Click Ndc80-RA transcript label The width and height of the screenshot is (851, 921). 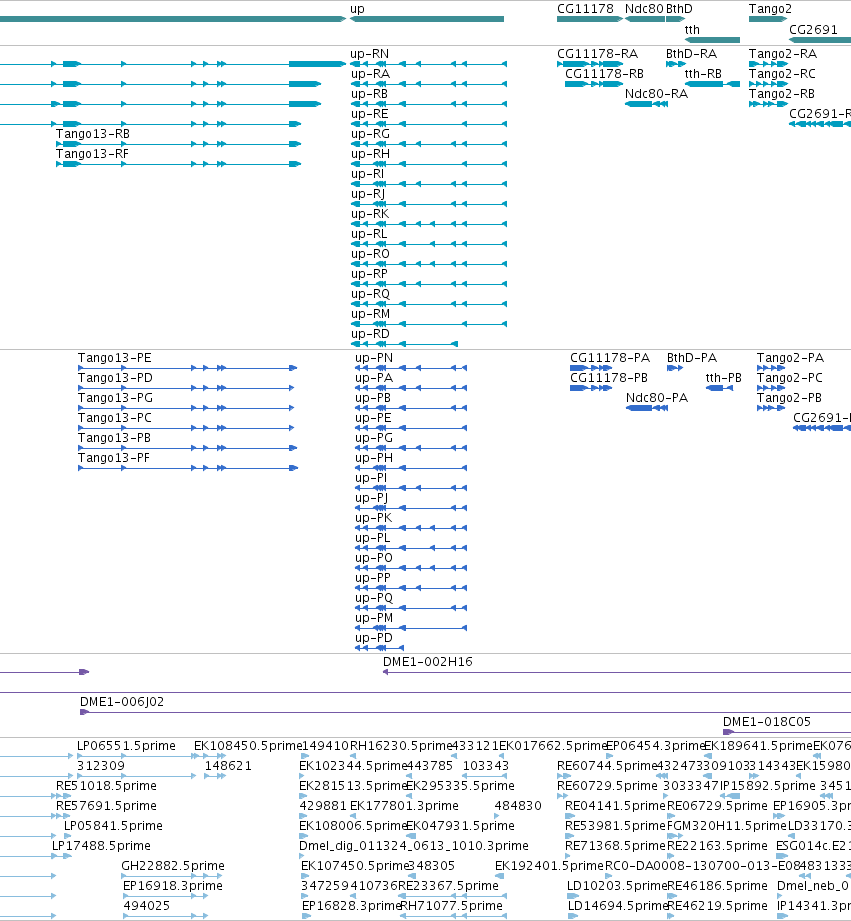(656, 94)
